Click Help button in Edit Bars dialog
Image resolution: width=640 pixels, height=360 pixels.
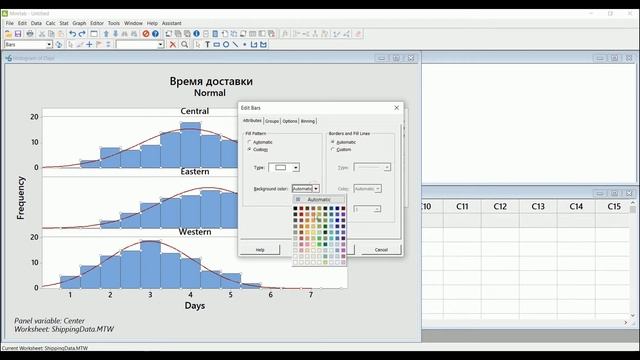click(260, 250)
